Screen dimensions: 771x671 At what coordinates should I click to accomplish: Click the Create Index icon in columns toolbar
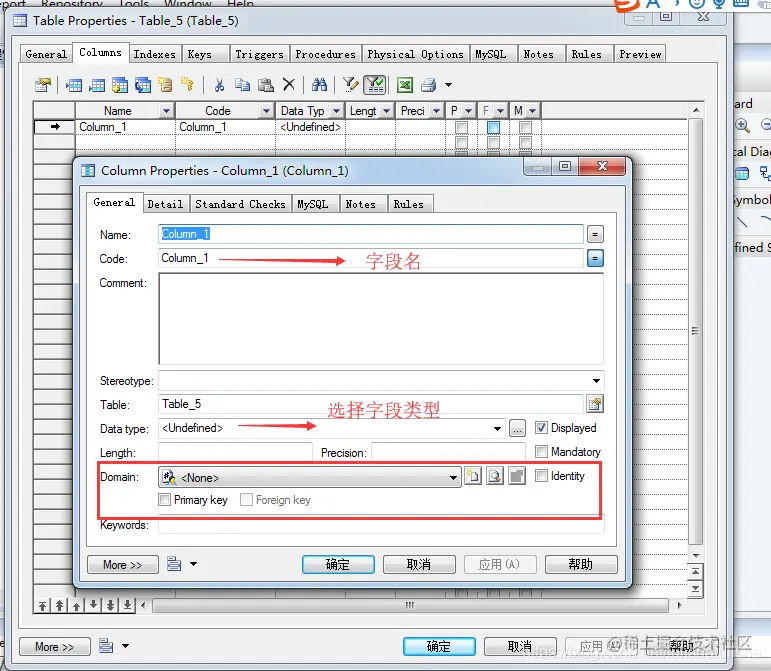[165, 85]
